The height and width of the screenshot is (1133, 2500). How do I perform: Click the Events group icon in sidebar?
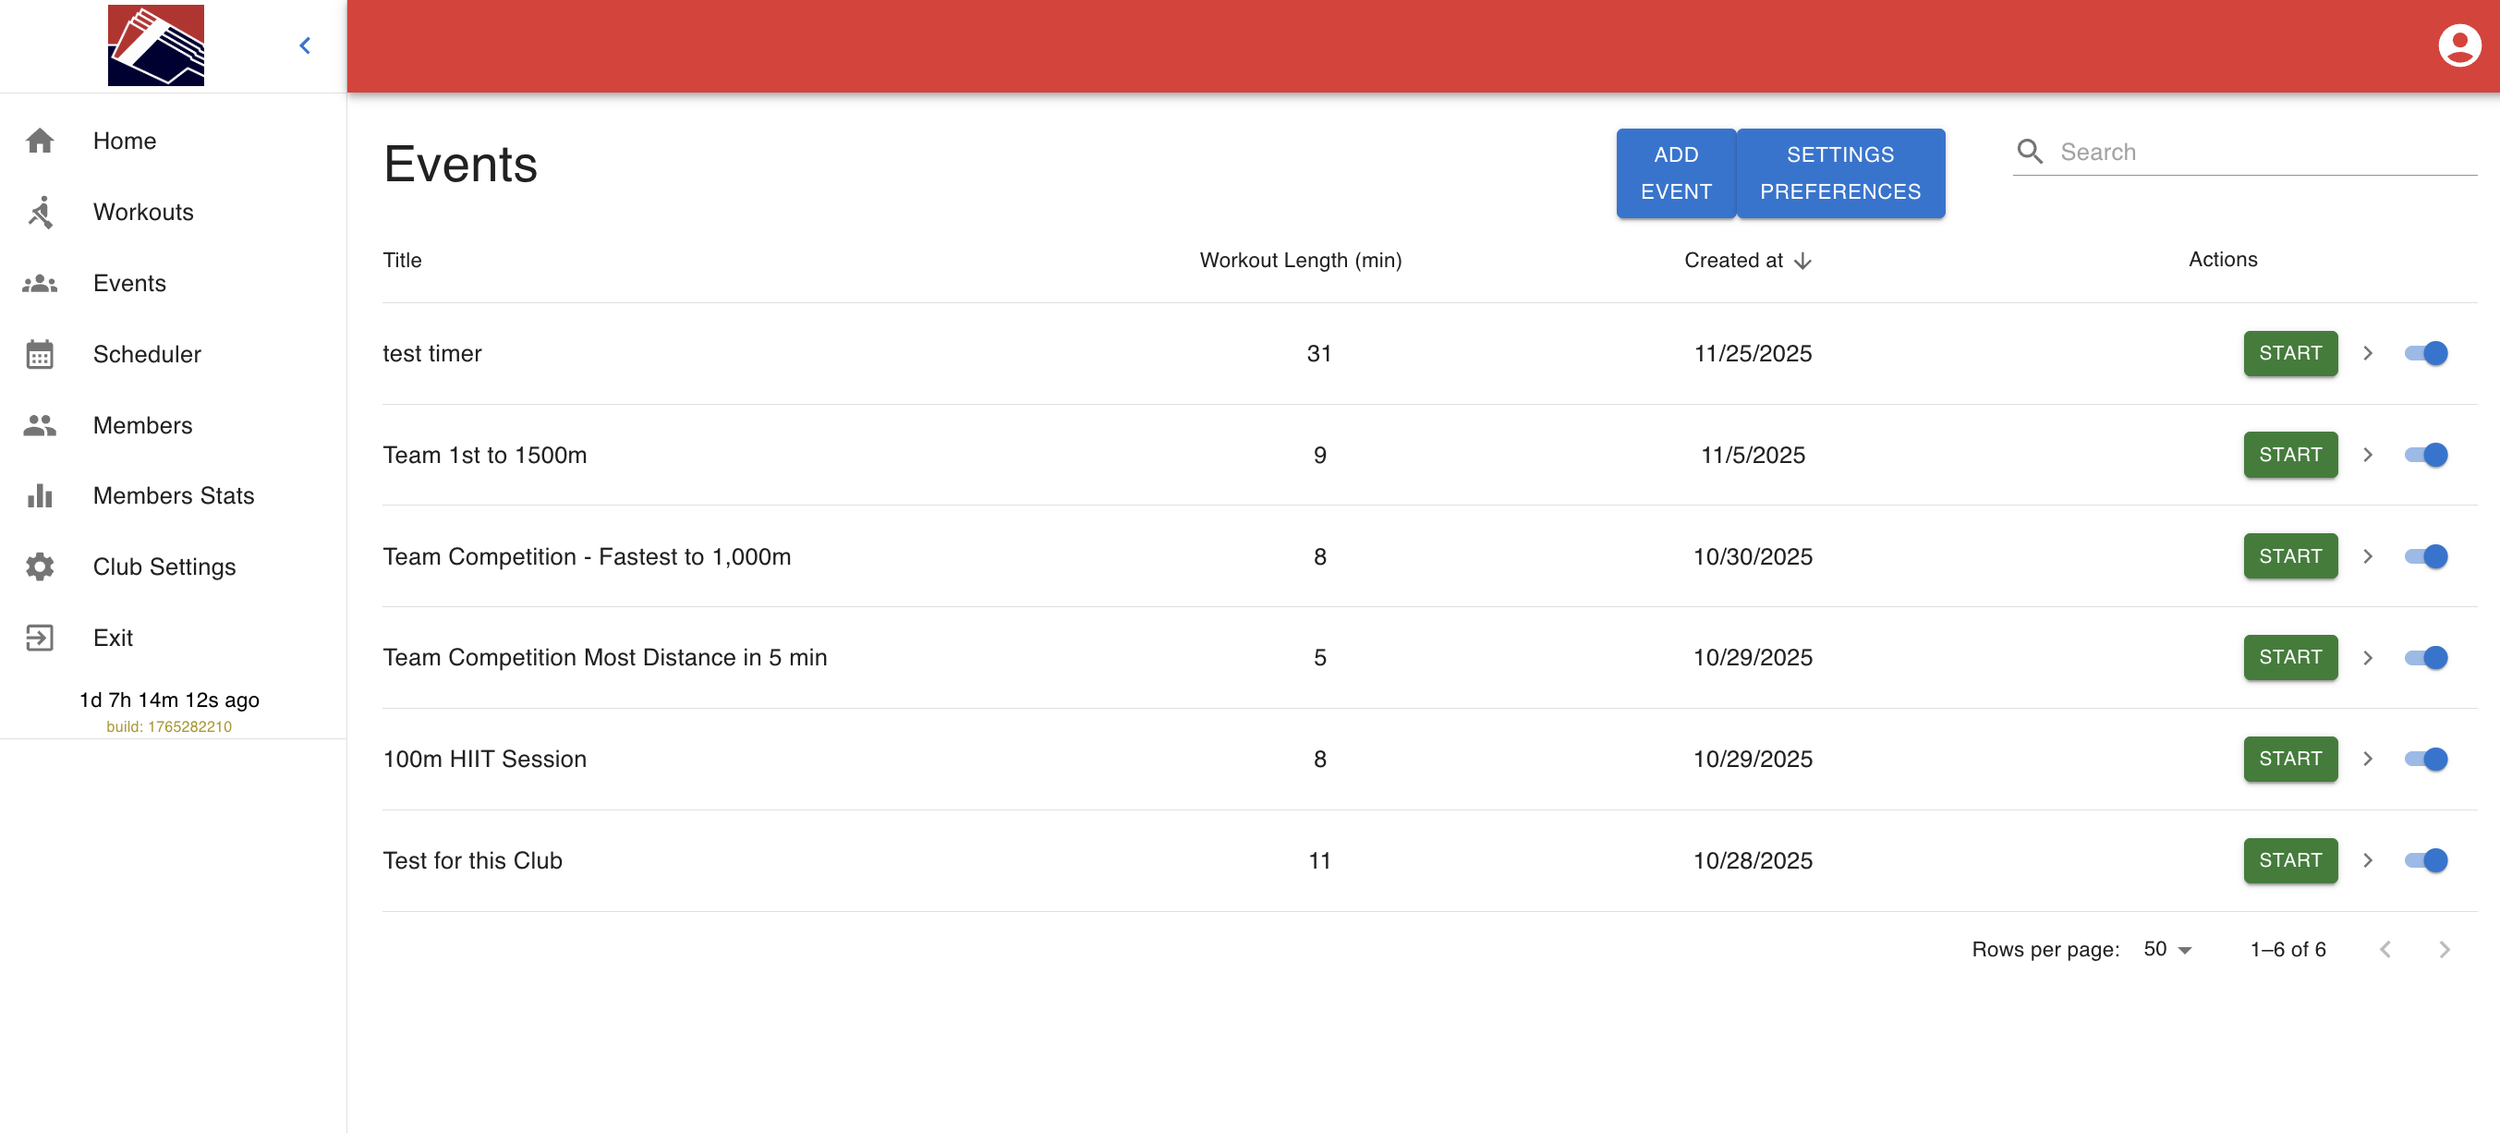pyautogui.click(x=40, y=284)
